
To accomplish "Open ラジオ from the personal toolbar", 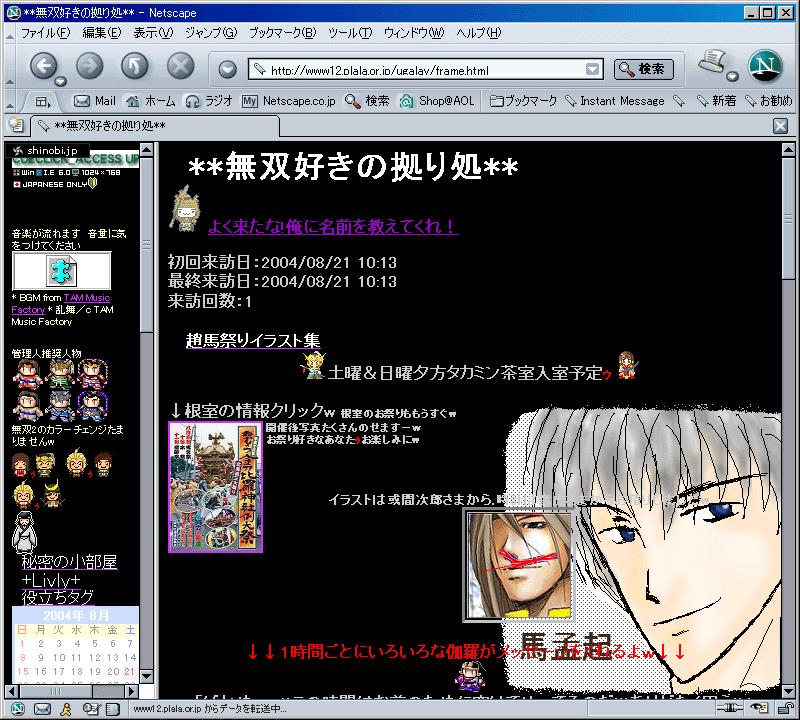I will (209, 101).
